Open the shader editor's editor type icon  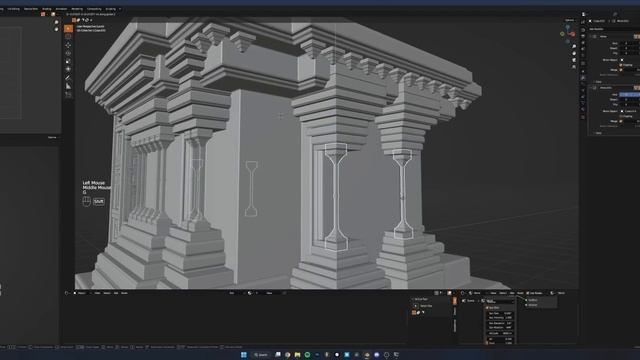click(x=462, y=293)
